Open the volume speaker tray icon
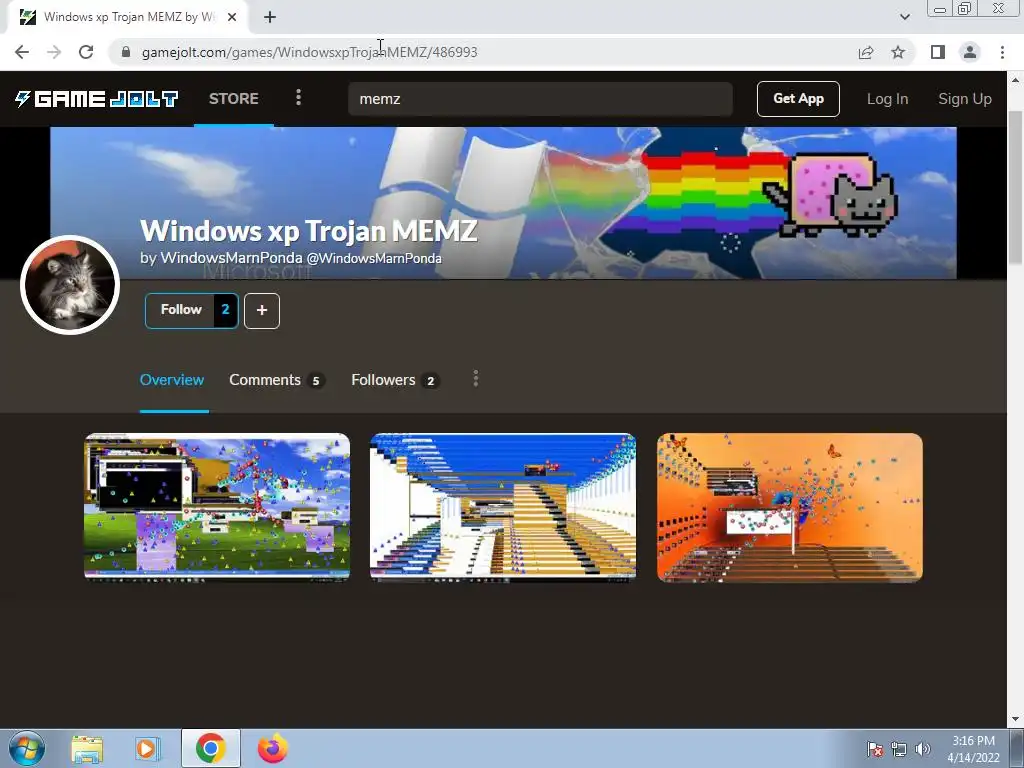 click(x=922, y=749)
